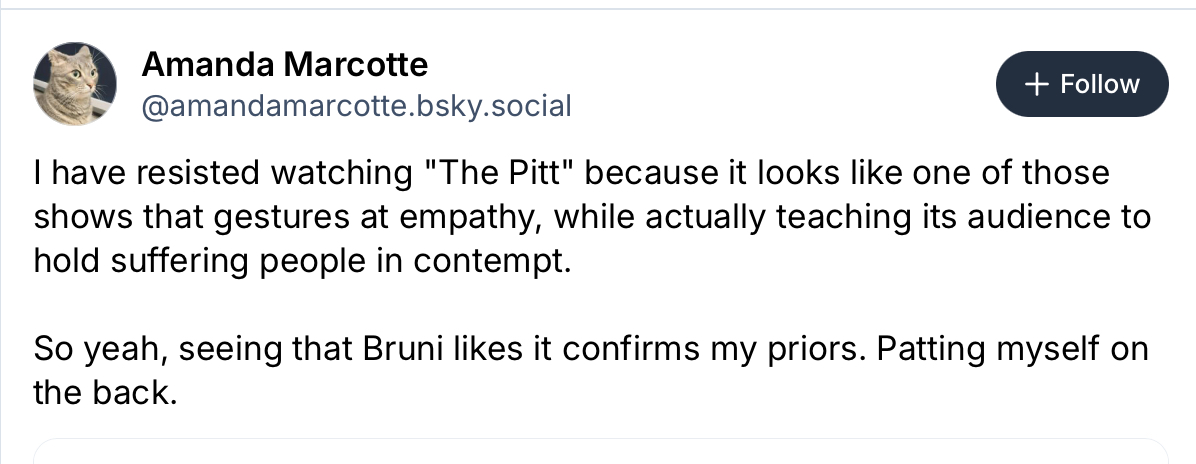
Task: Click the embedded card below the post
Action: click(600, 452)
